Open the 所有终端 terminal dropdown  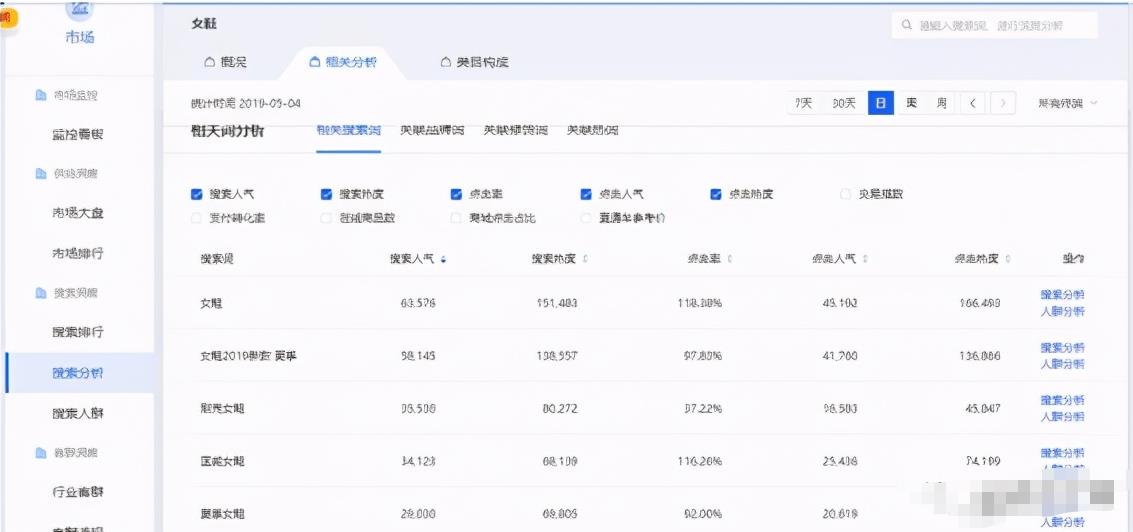(1067, 103)
